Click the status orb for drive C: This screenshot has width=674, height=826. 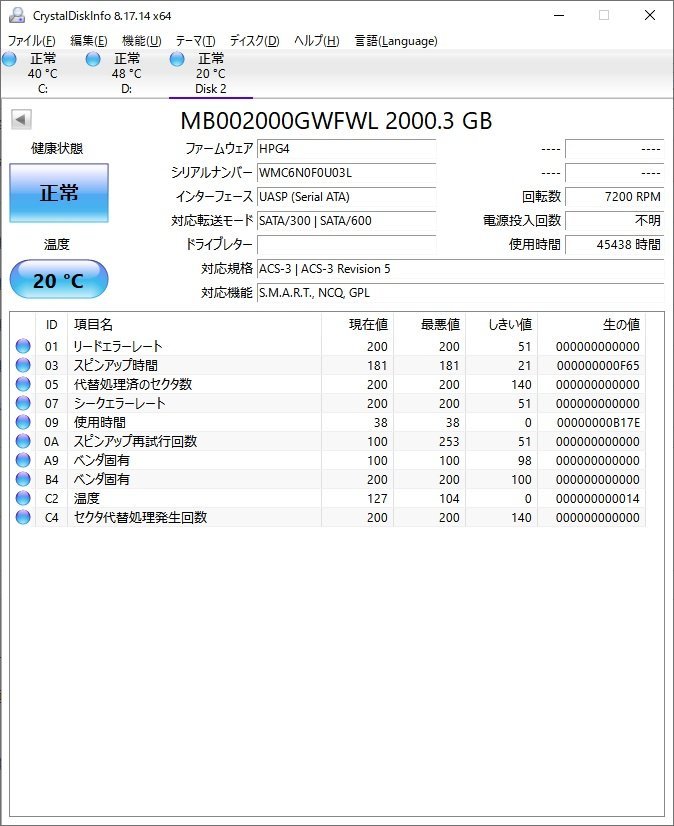point(9,59)
